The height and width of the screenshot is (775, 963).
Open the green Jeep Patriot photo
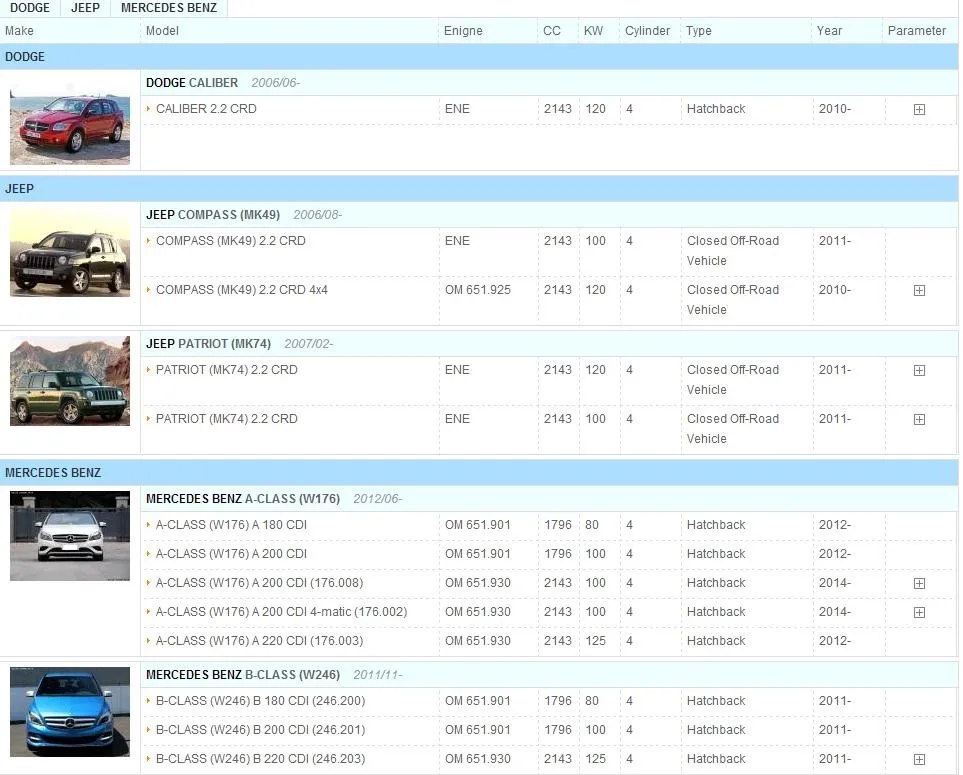click(x=70, y=381)
